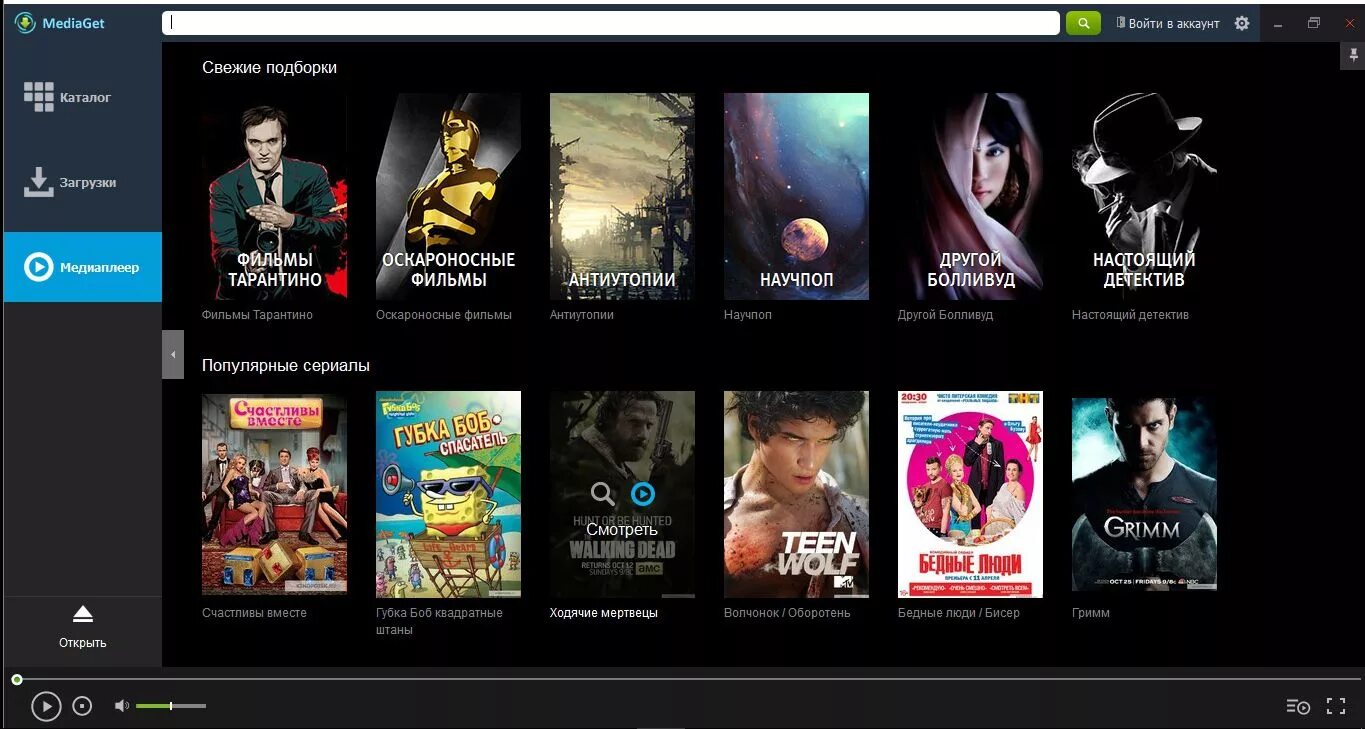Open the Настоящий детектив poster
1365x729 pixels.
(x=1144, y=196)
